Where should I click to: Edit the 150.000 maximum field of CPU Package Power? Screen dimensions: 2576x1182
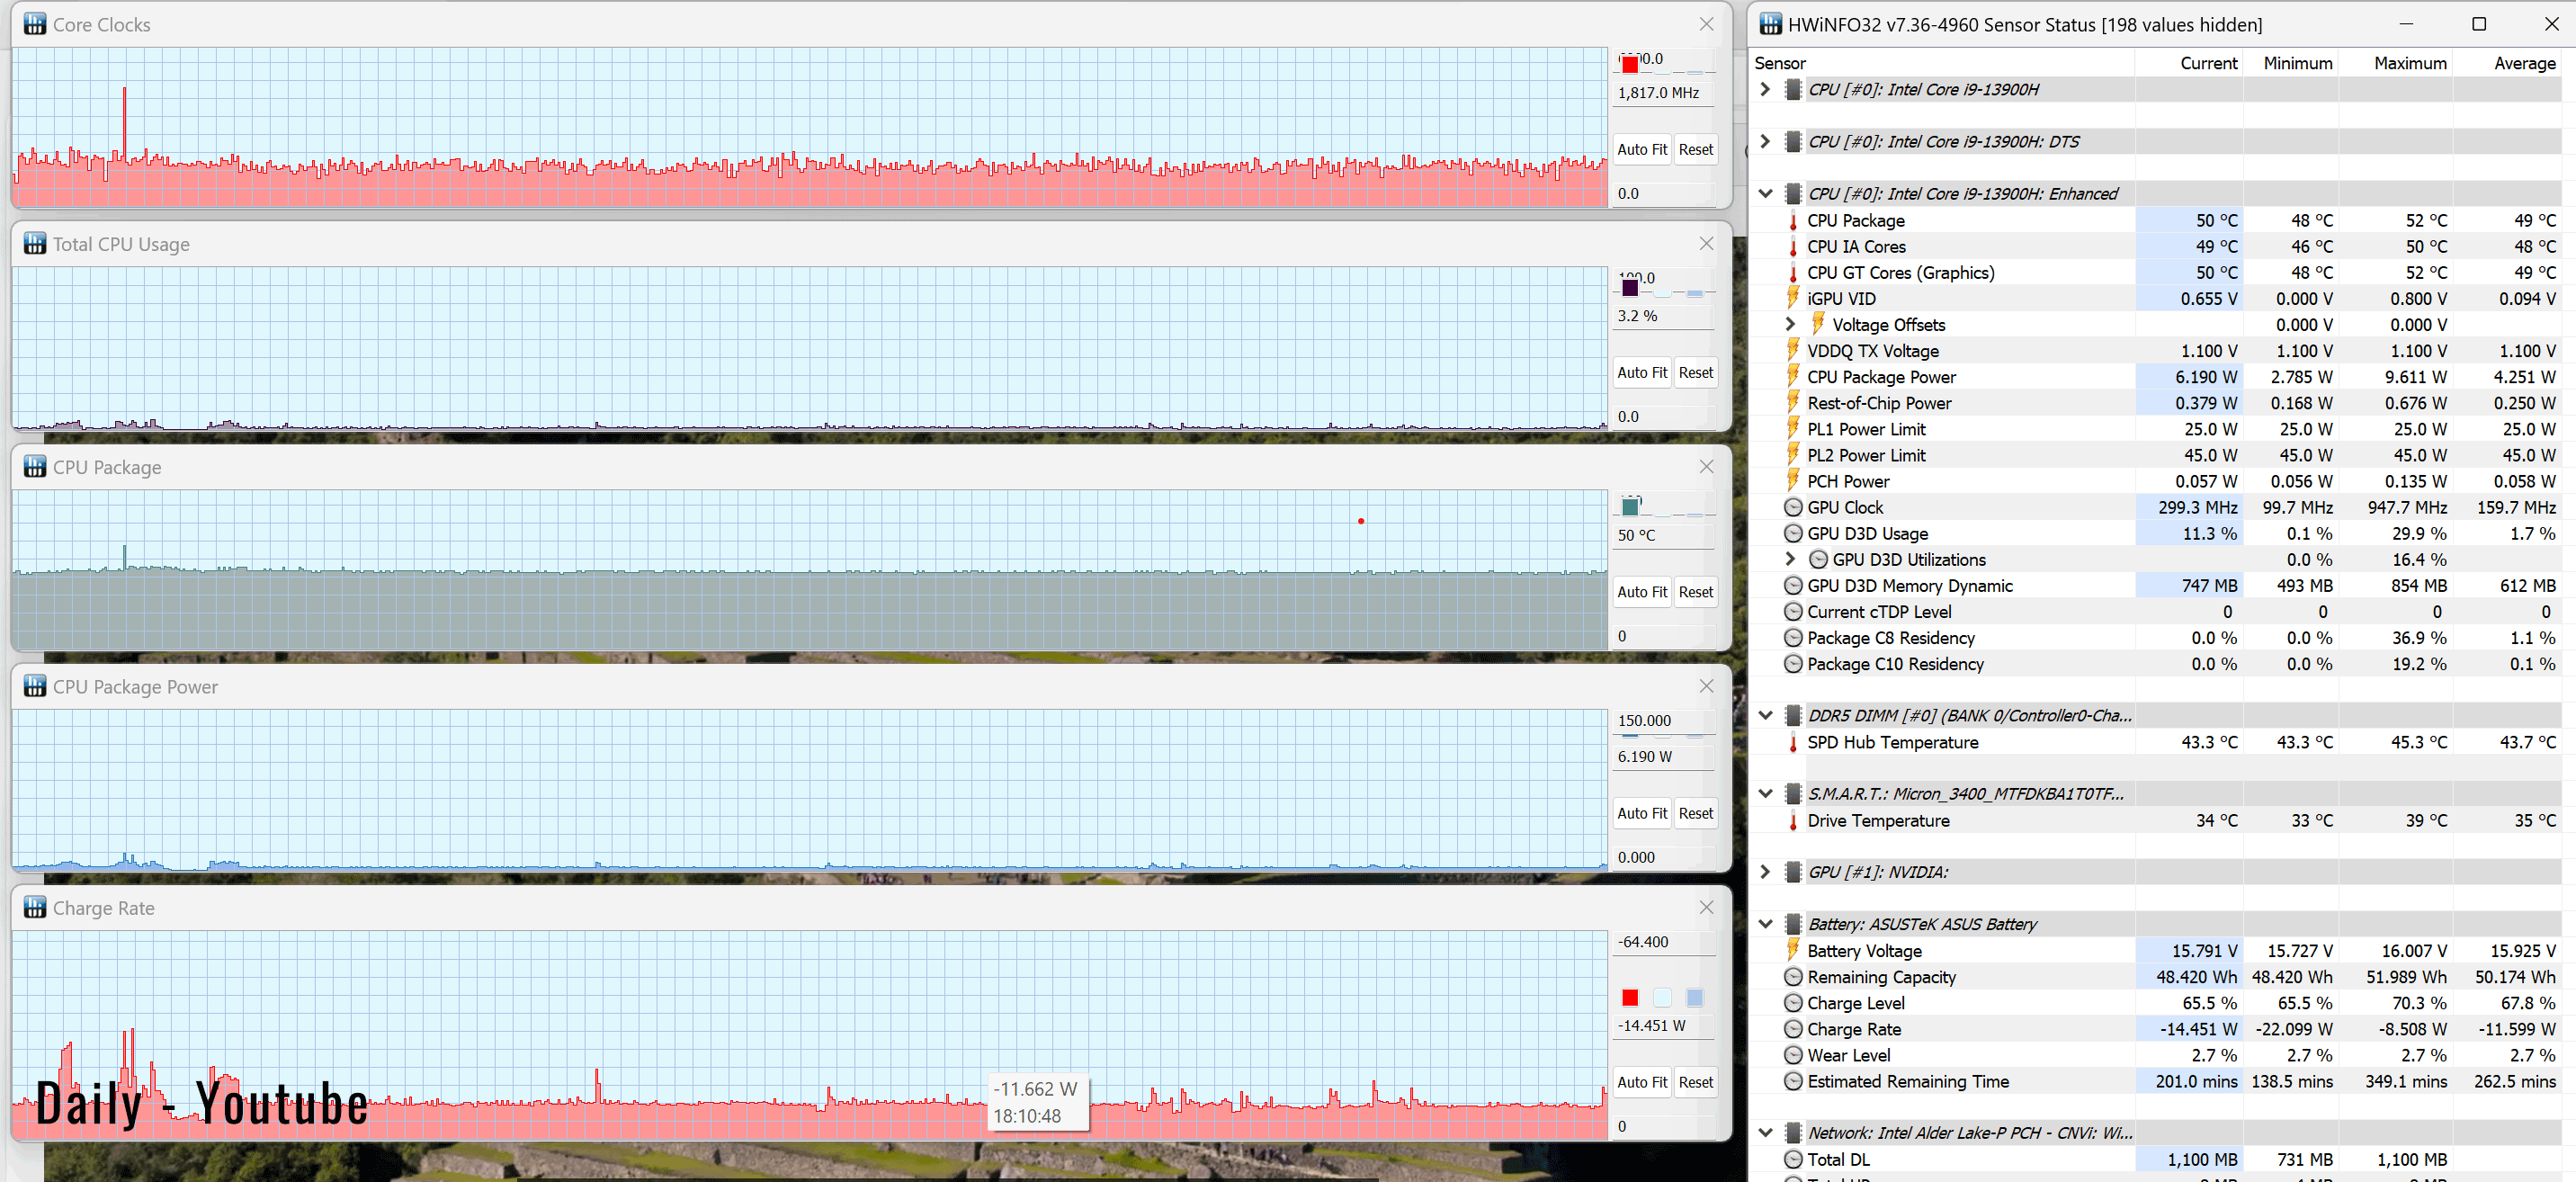click(x=1664, y=721)
